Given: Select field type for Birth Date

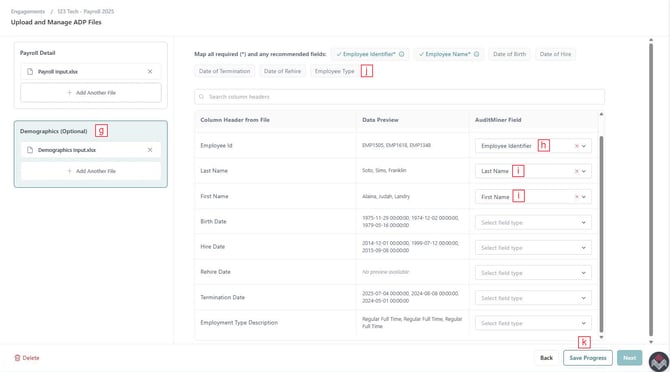Looking at the screenshot, I should tap(533, 223).
